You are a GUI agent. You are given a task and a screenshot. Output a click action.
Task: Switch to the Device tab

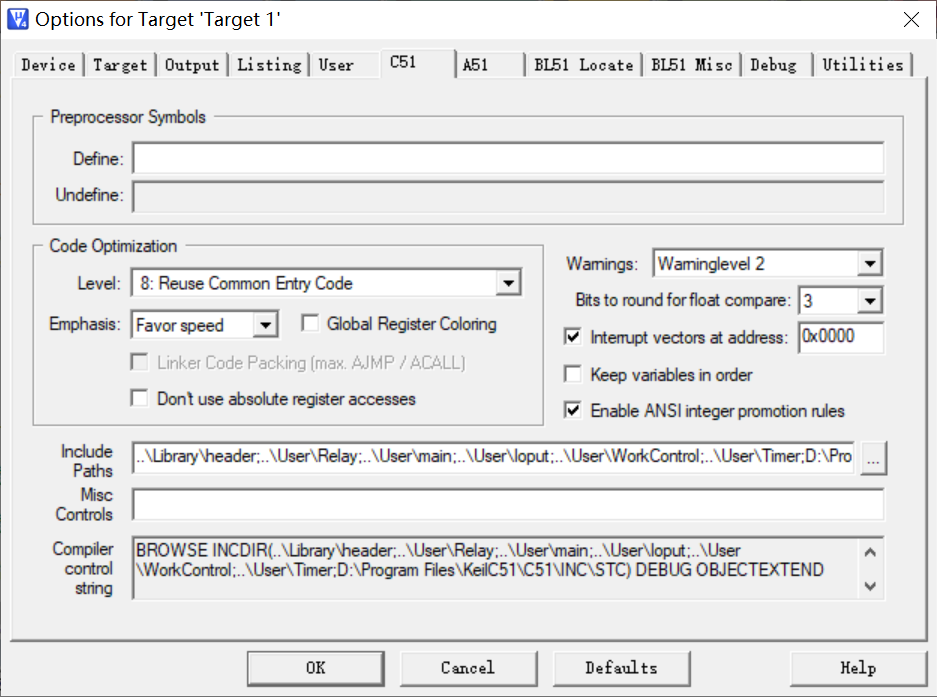point(48,65)
